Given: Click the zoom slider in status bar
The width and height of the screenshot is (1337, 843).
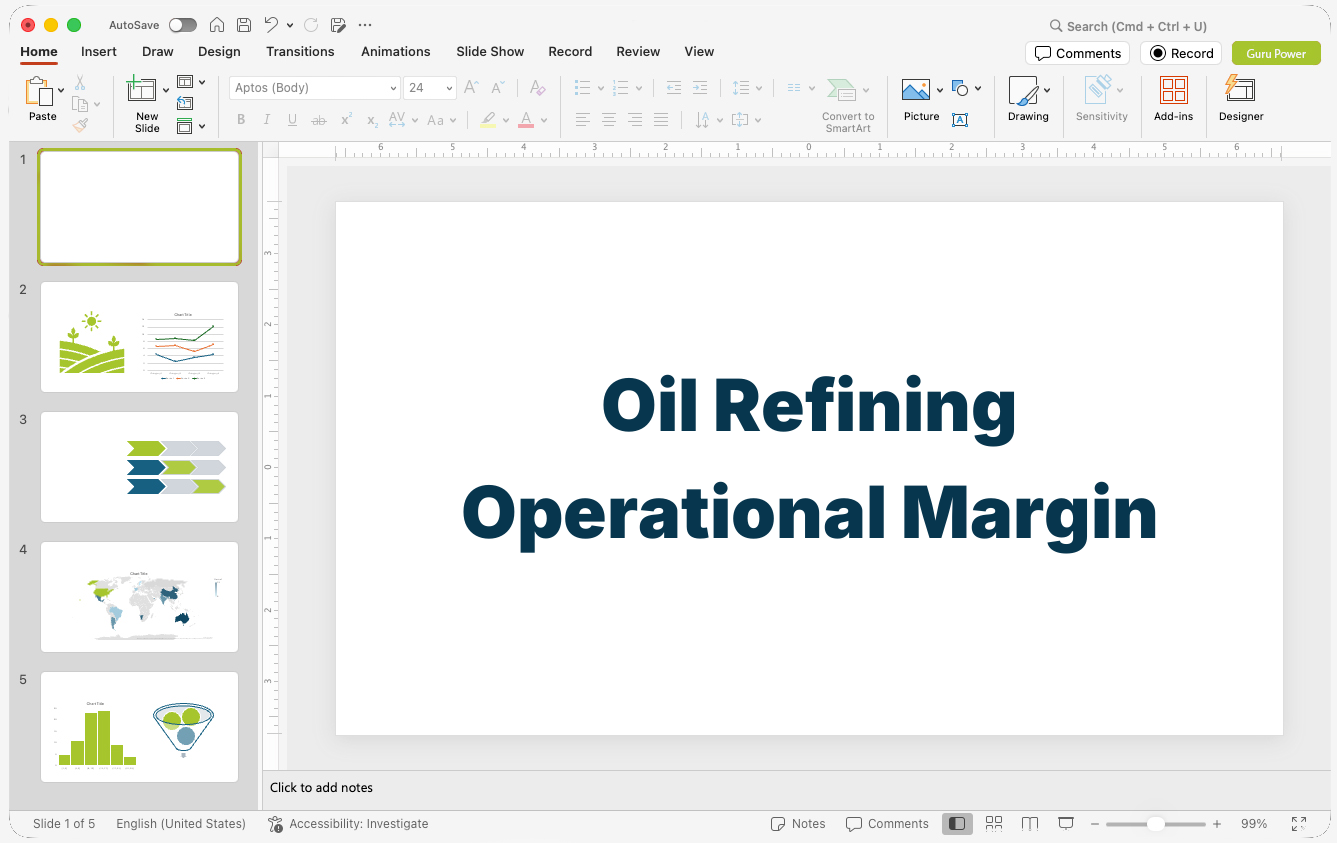Looking at the screenshot, I should [x=1156, y=824].
